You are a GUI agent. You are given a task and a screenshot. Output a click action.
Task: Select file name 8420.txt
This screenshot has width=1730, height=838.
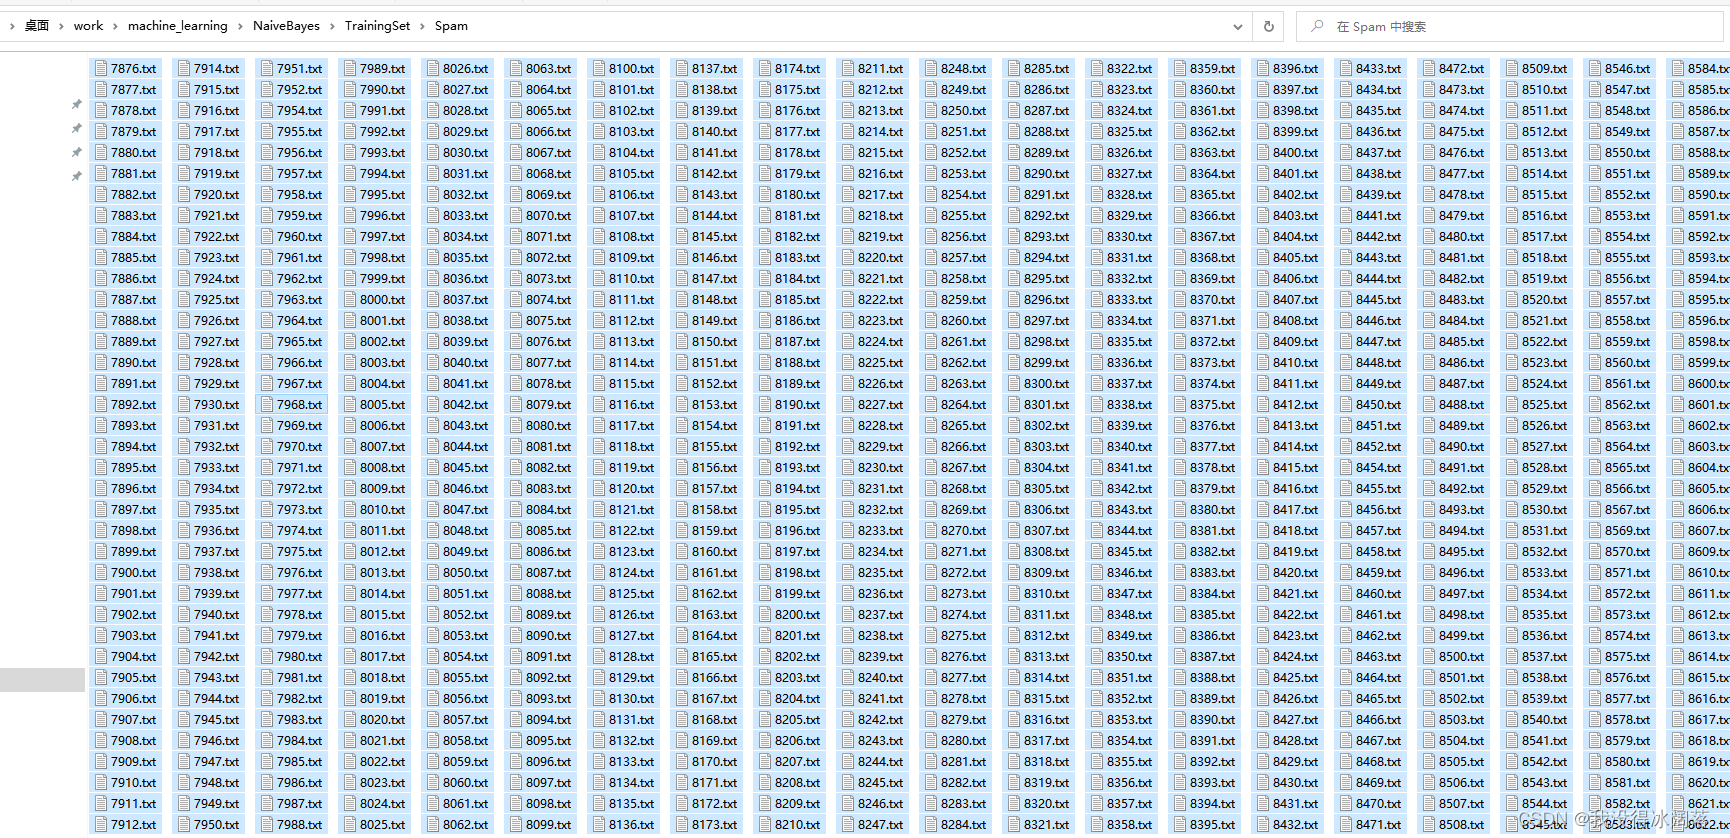pyautogui.click(x=1296, y=573)
